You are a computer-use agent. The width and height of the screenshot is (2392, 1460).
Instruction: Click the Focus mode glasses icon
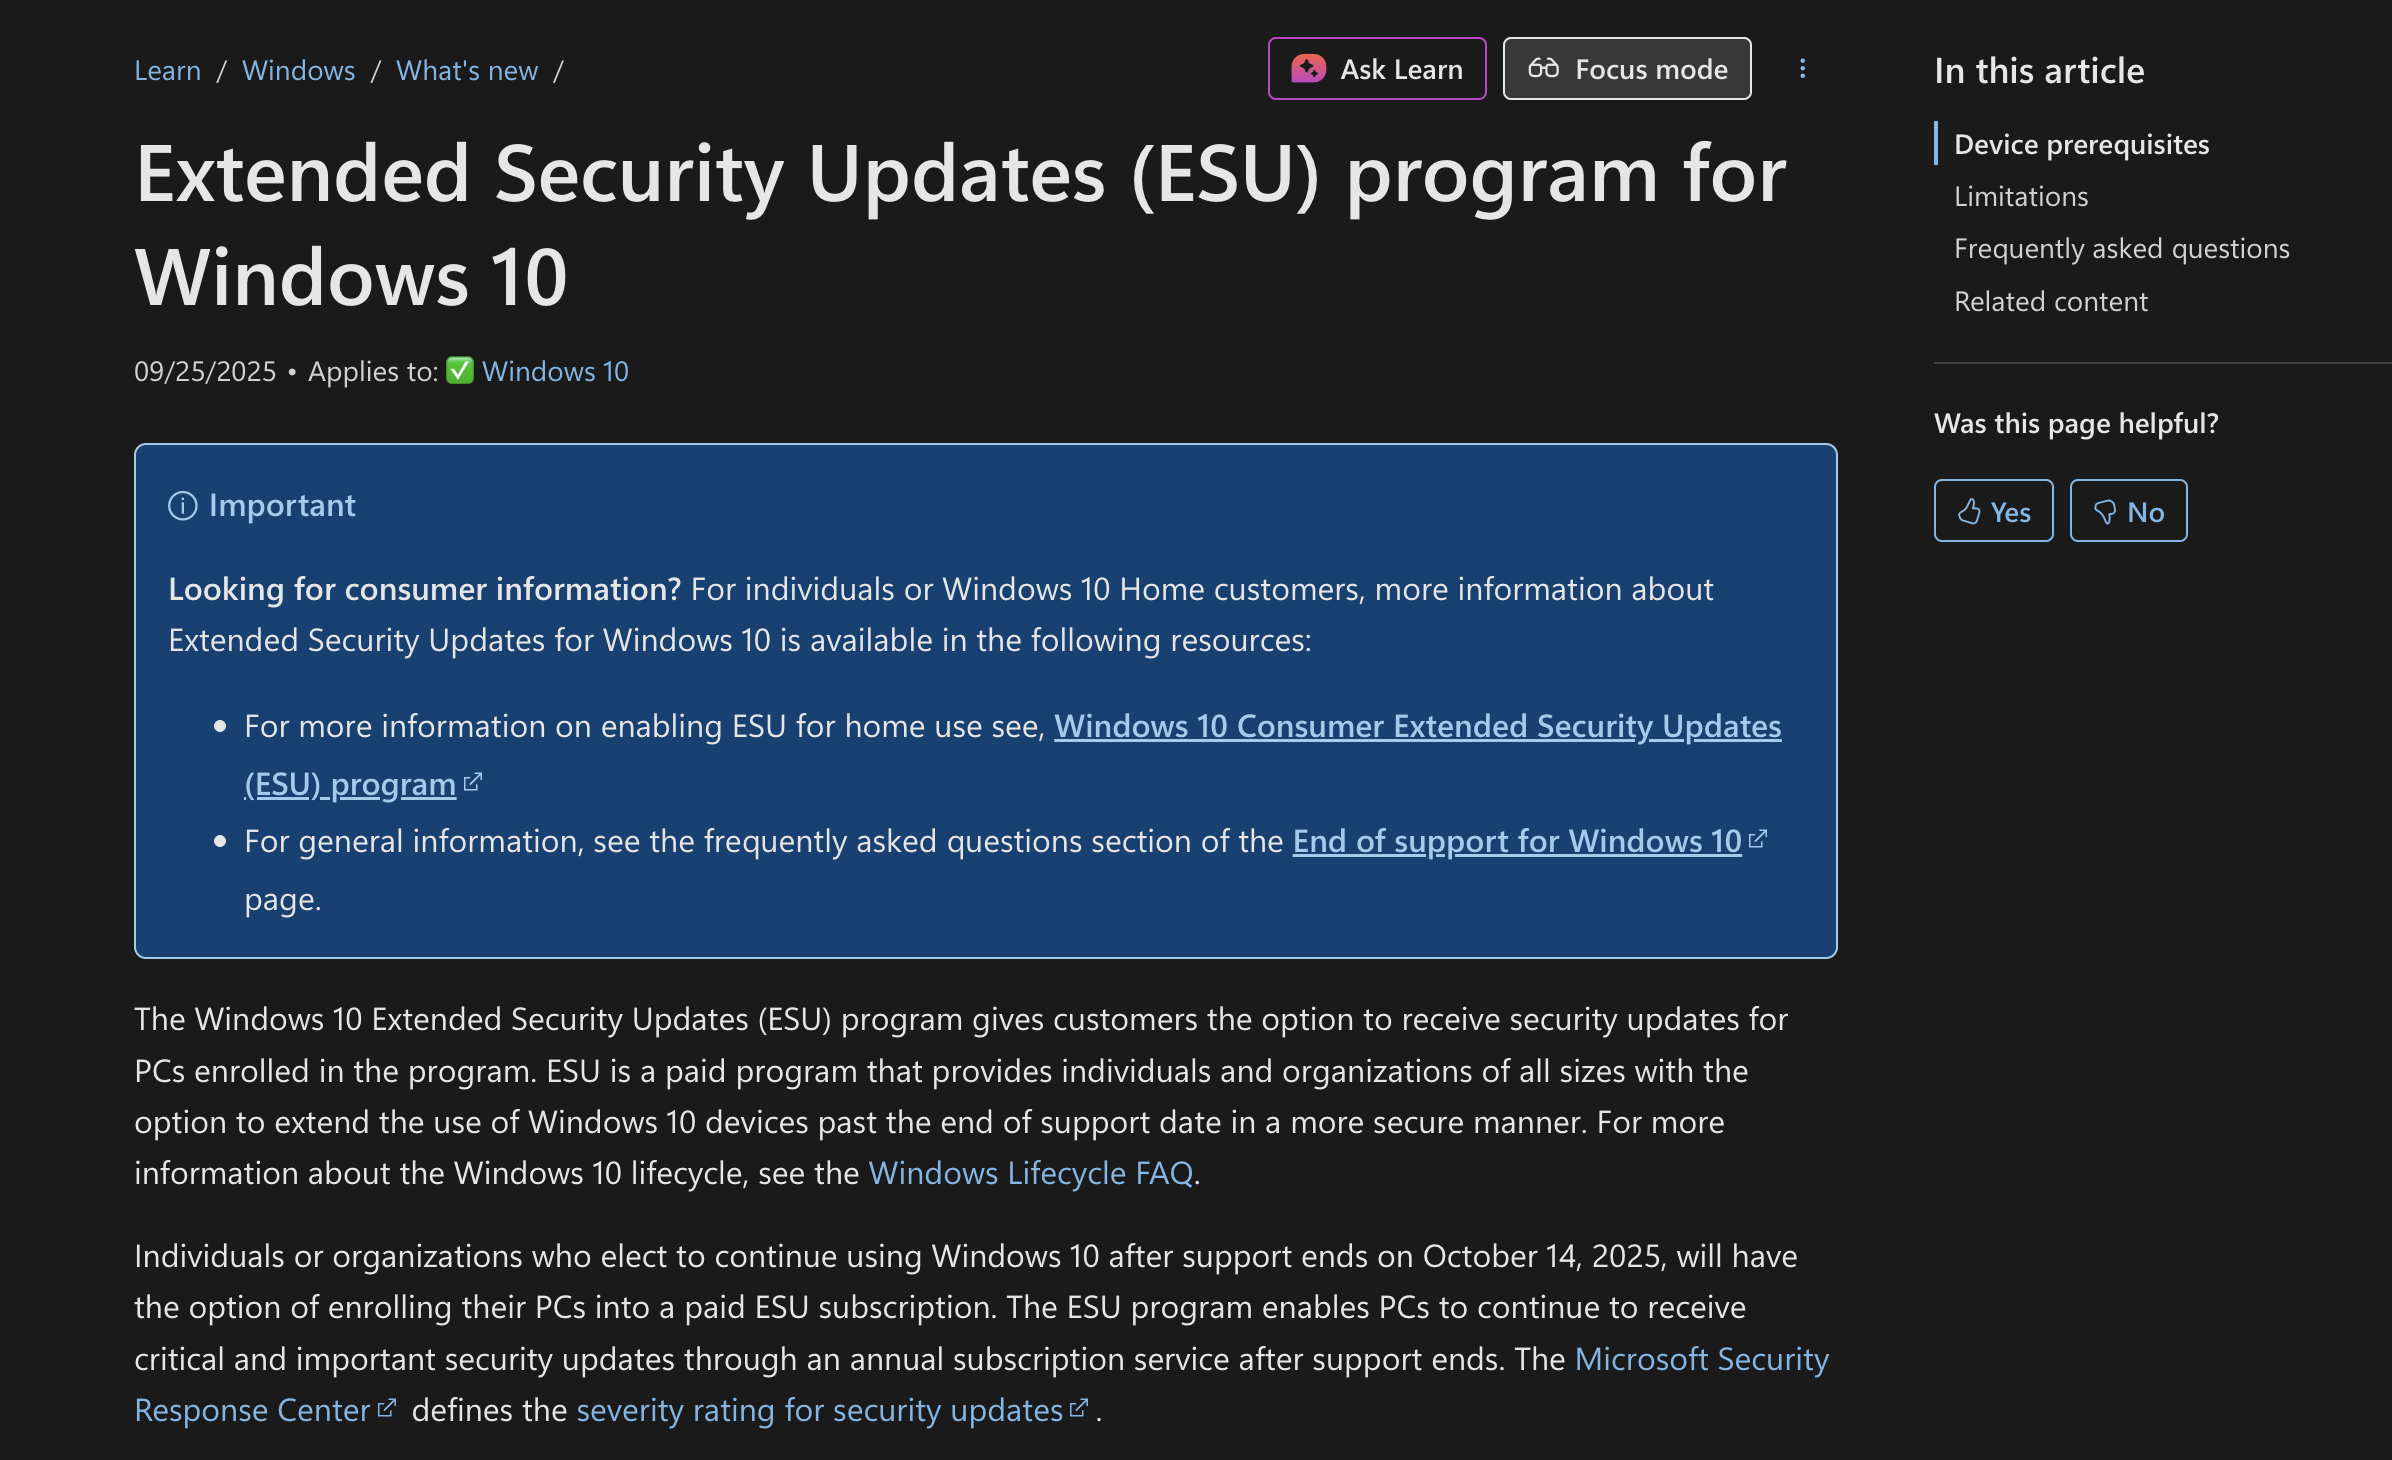coord(1543,69)
